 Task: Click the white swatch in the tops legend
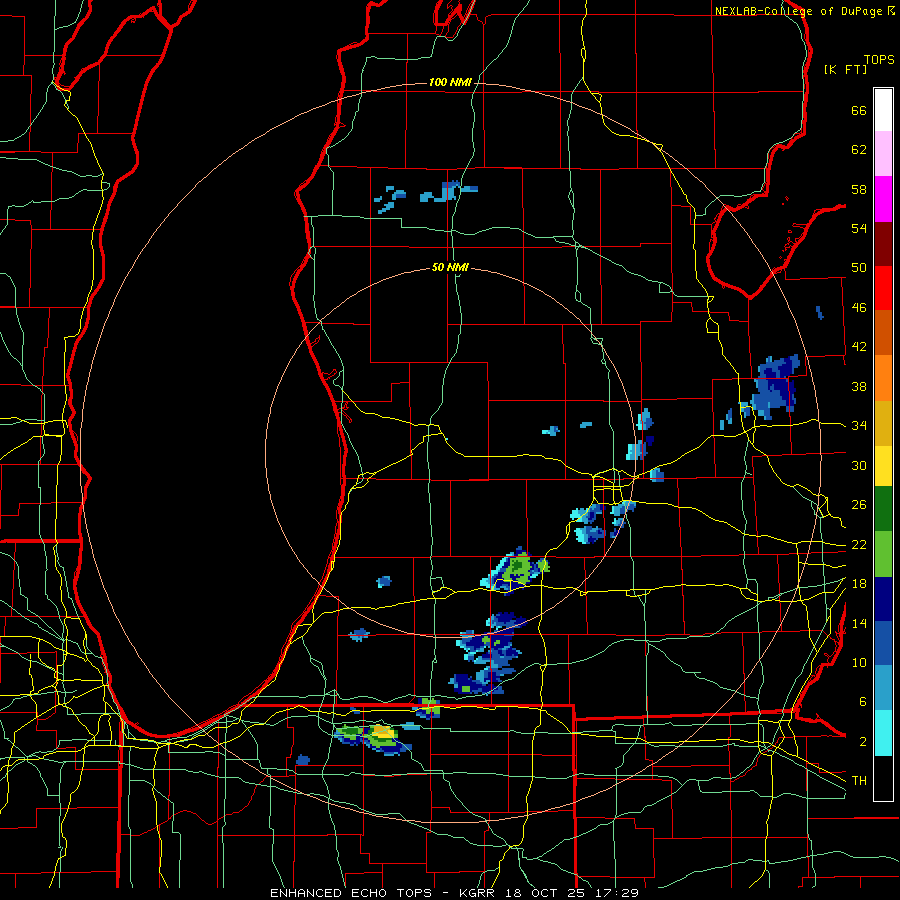pos(883,110)
